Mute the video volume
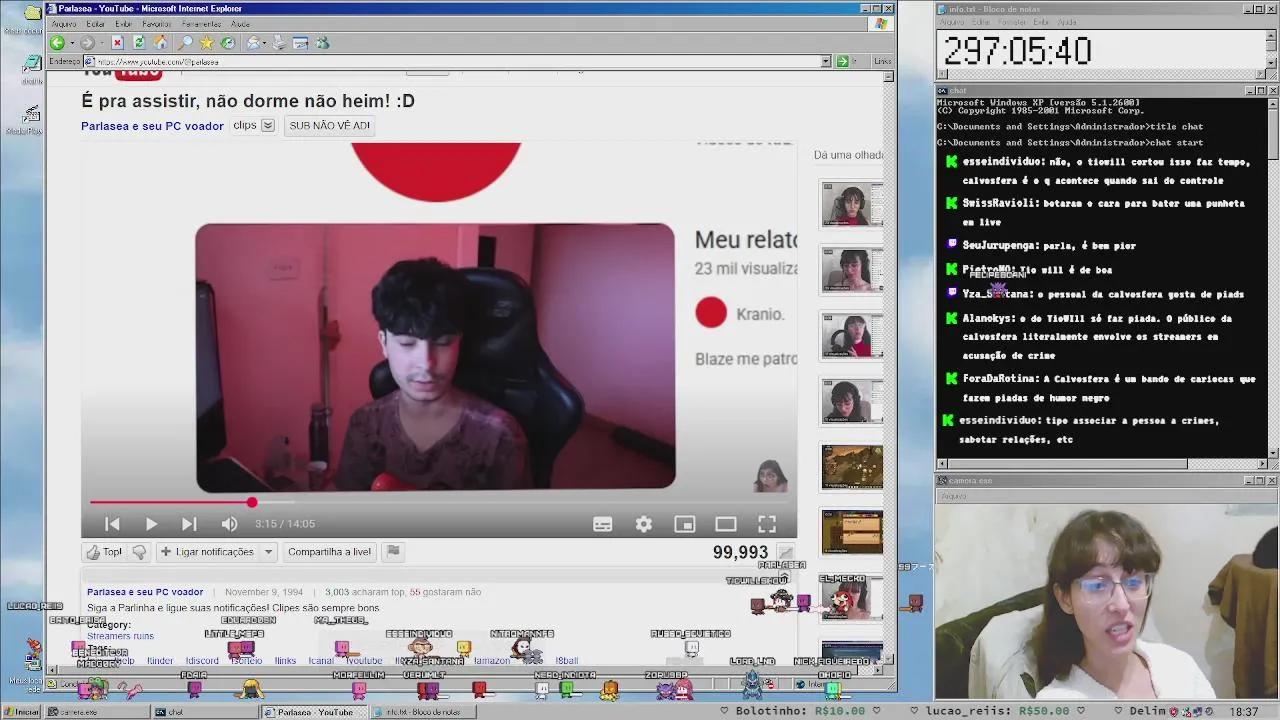 point(230,524)
